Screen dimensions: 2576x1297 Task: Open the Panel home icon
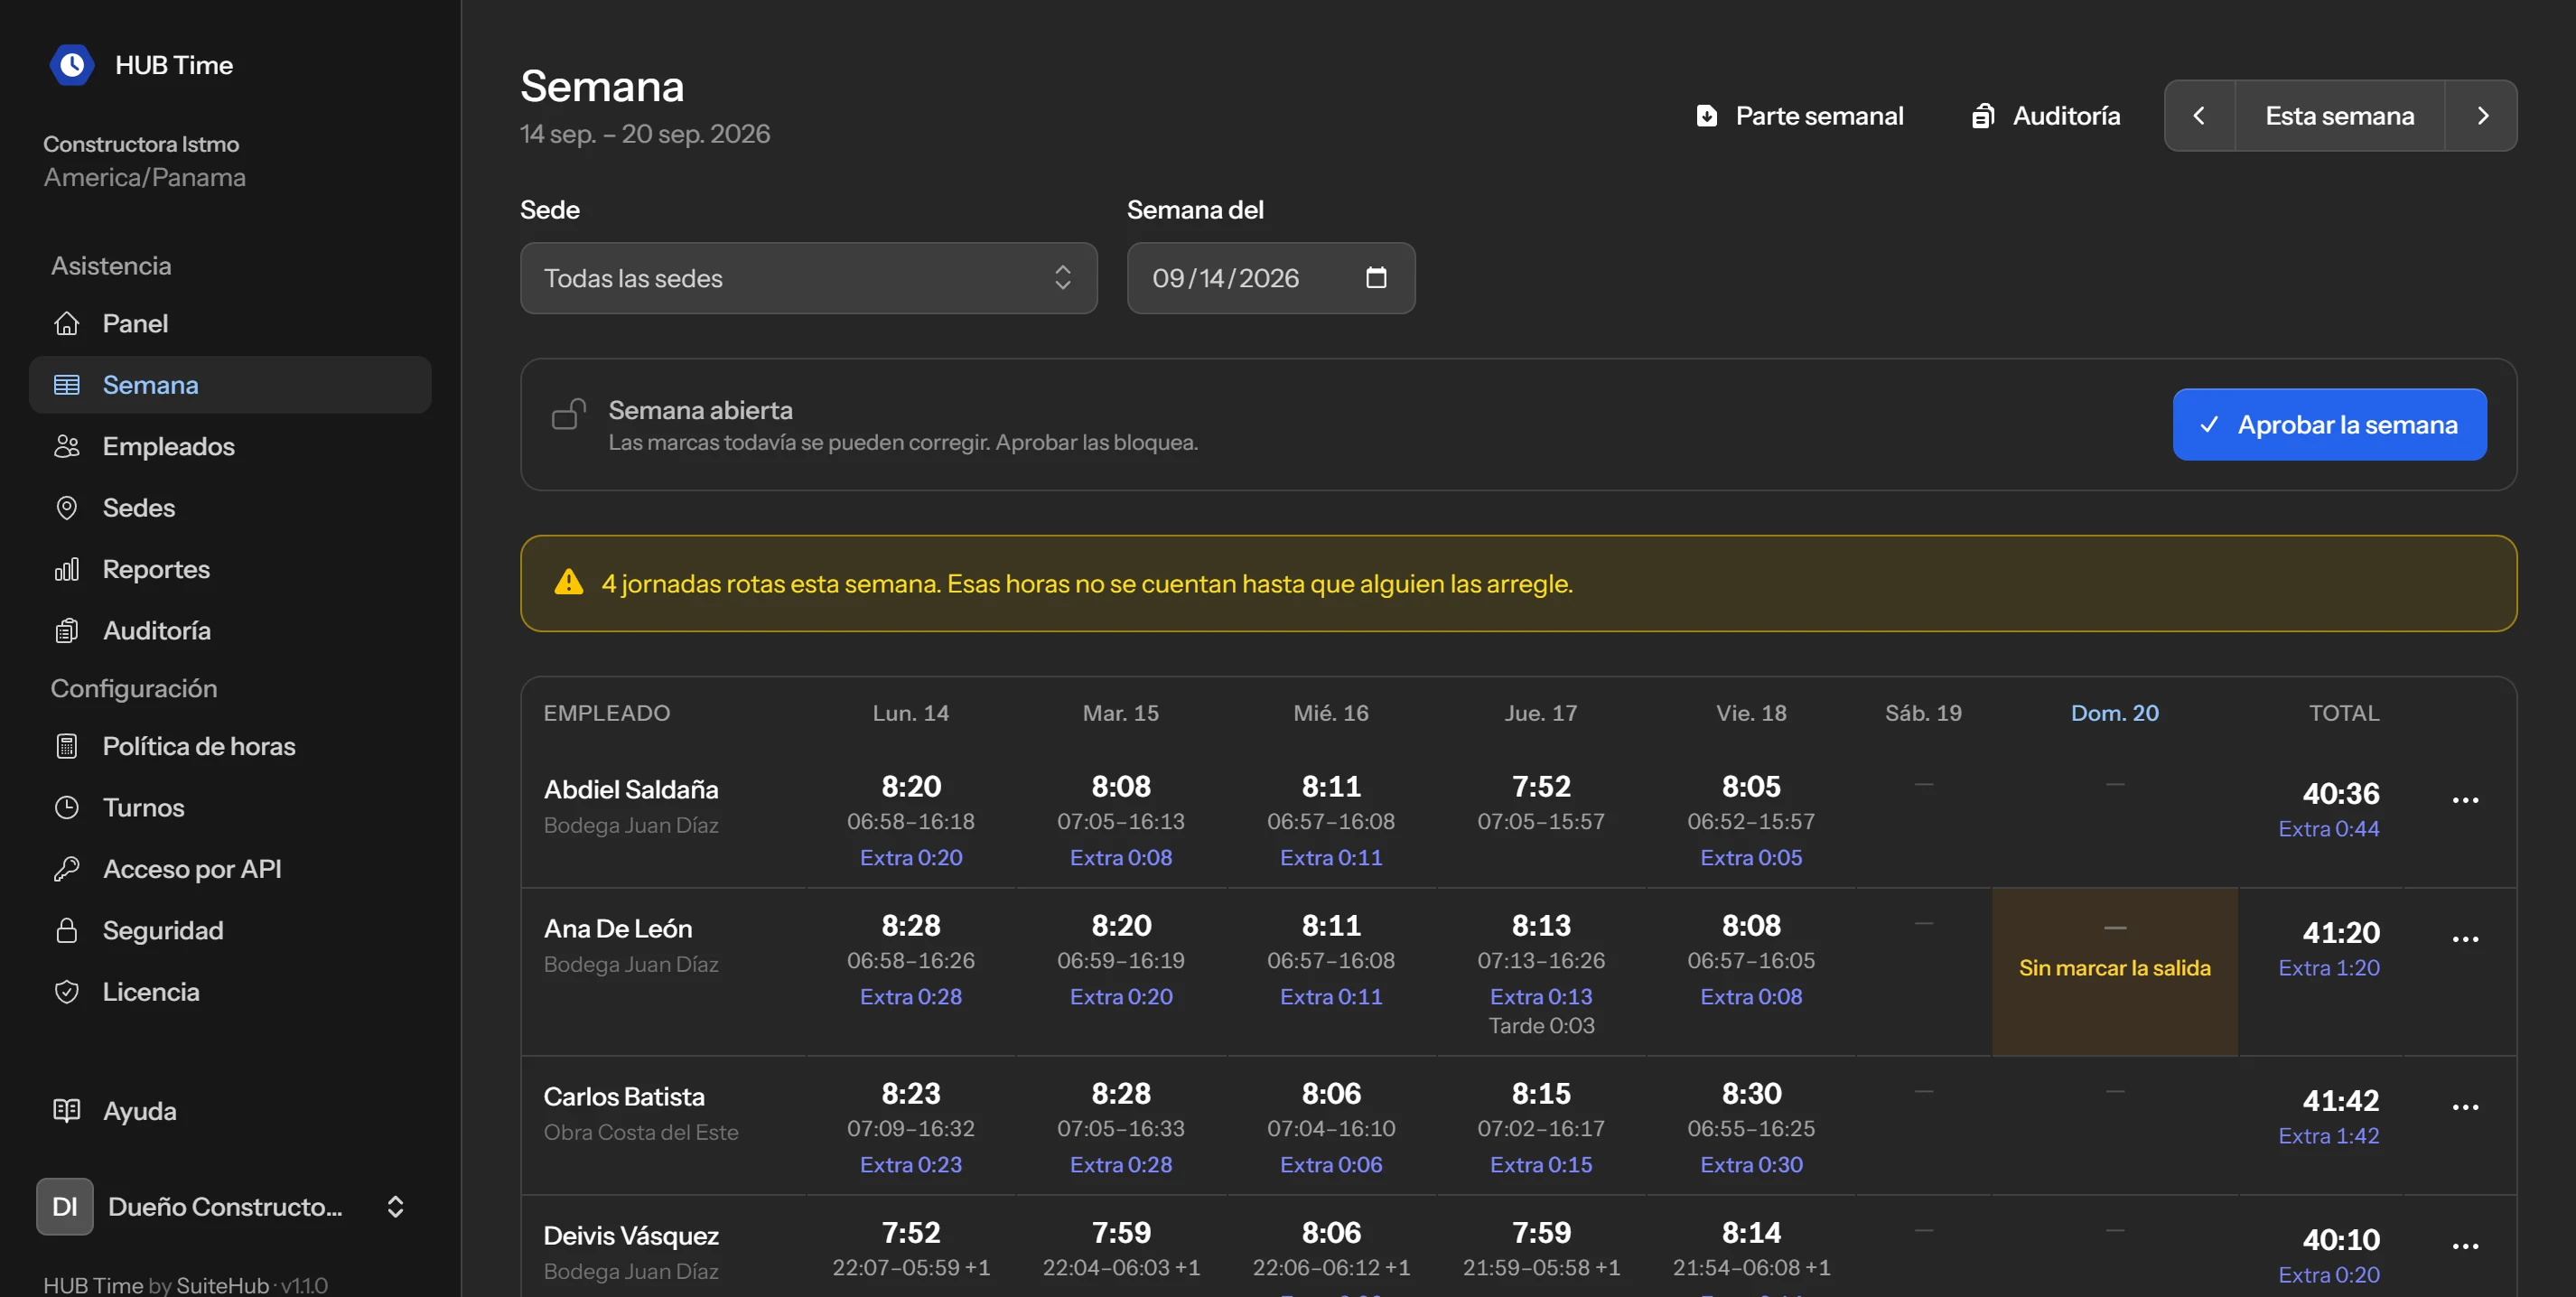[67, 323]
